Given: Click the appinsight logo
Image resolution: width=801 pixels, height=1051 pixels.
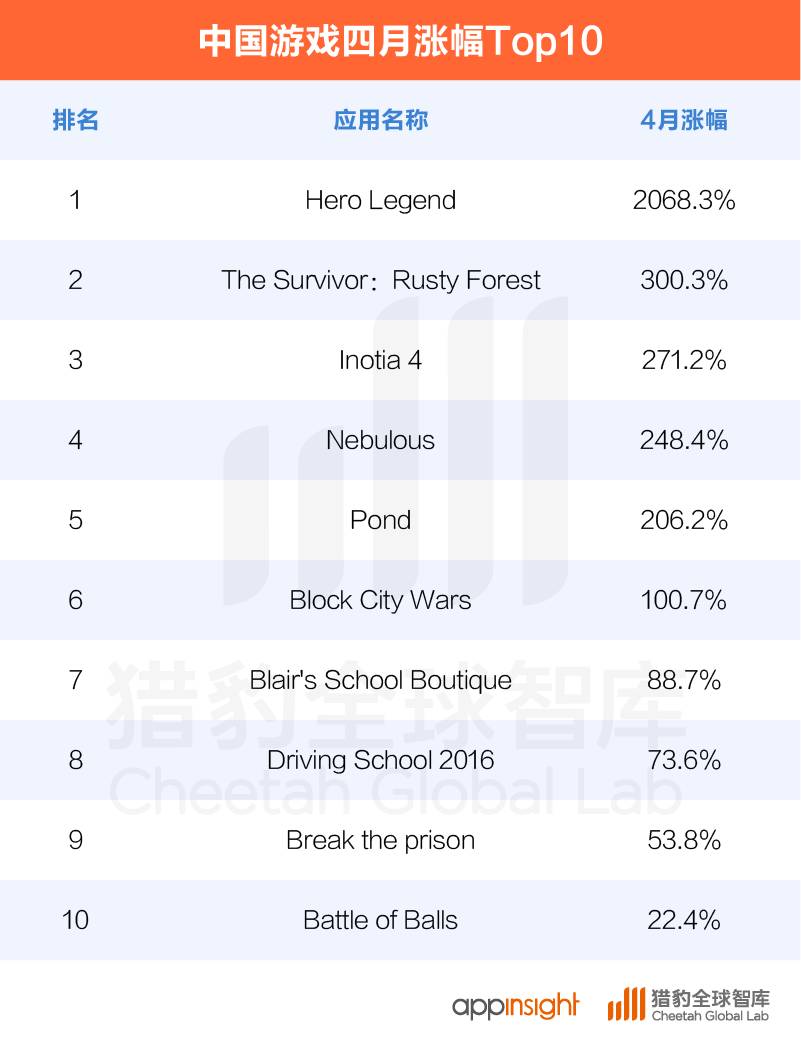Looking at the screenshot, I should (515, 1005).
